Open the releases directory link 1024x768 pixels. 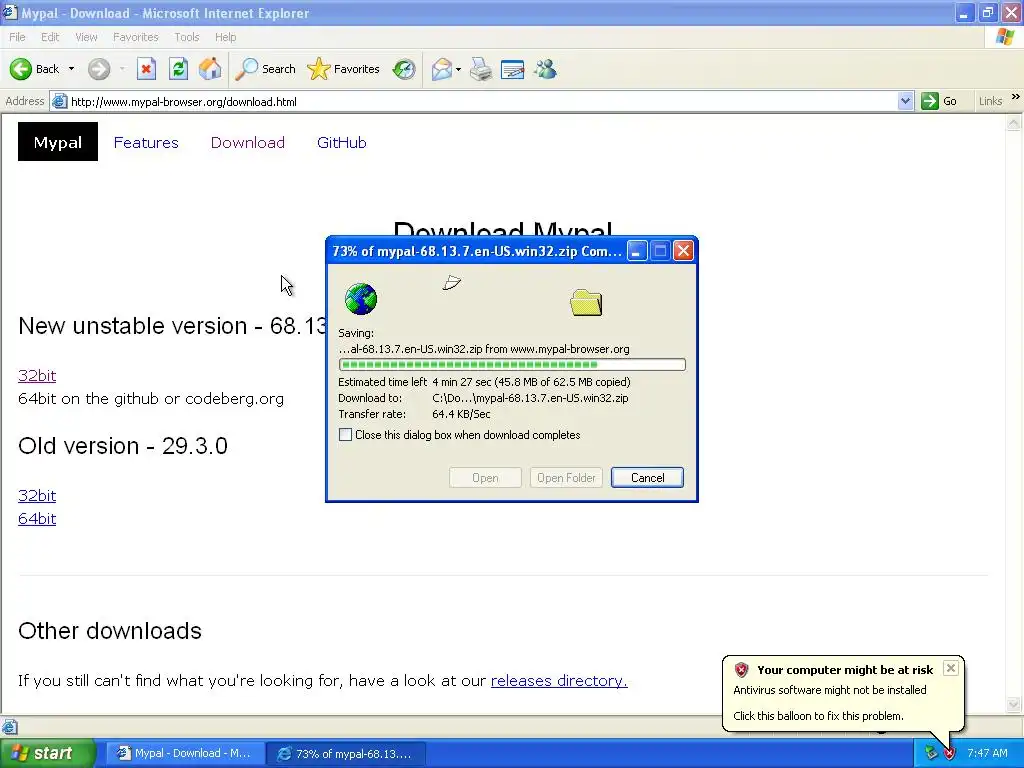(559, 680)
